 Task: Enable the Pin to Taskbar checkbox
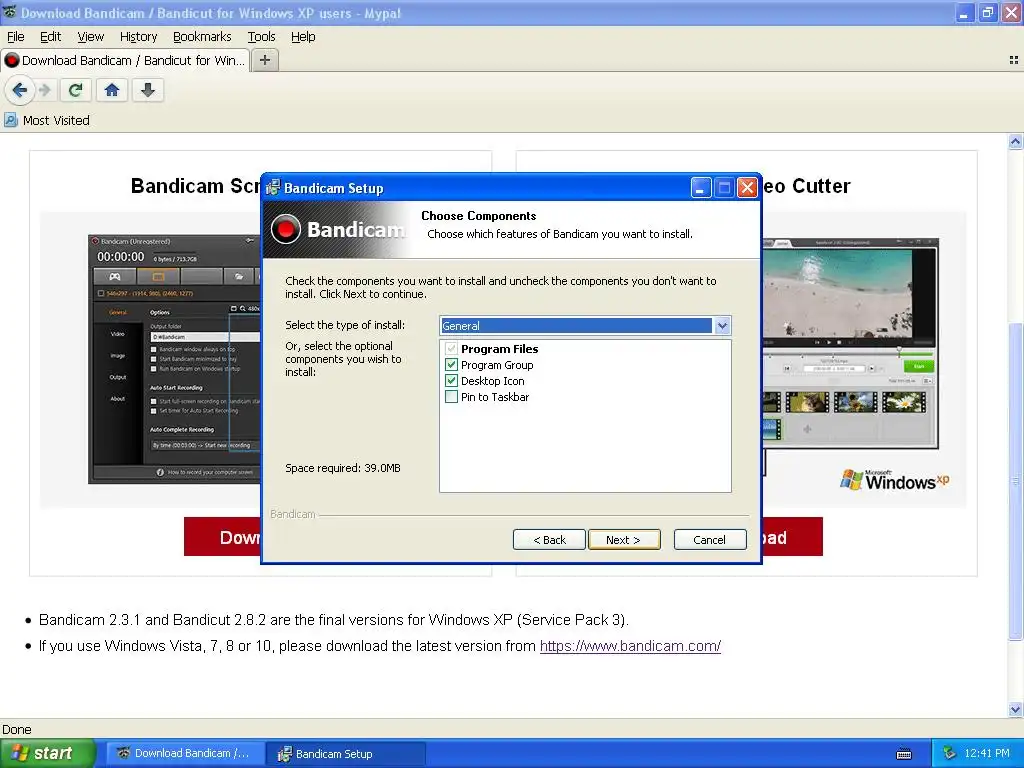point(451,396)
